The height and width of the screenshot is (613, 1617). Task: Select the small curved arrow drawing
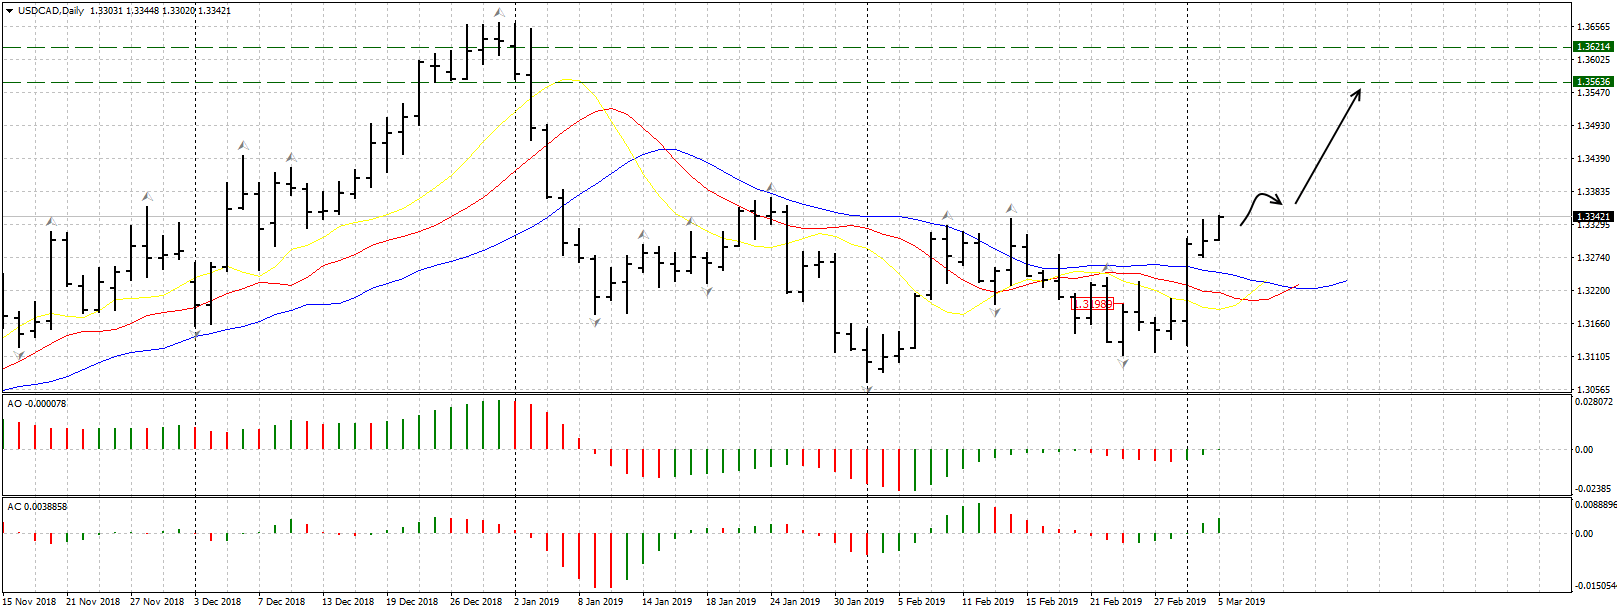(x=1261, y=204)
